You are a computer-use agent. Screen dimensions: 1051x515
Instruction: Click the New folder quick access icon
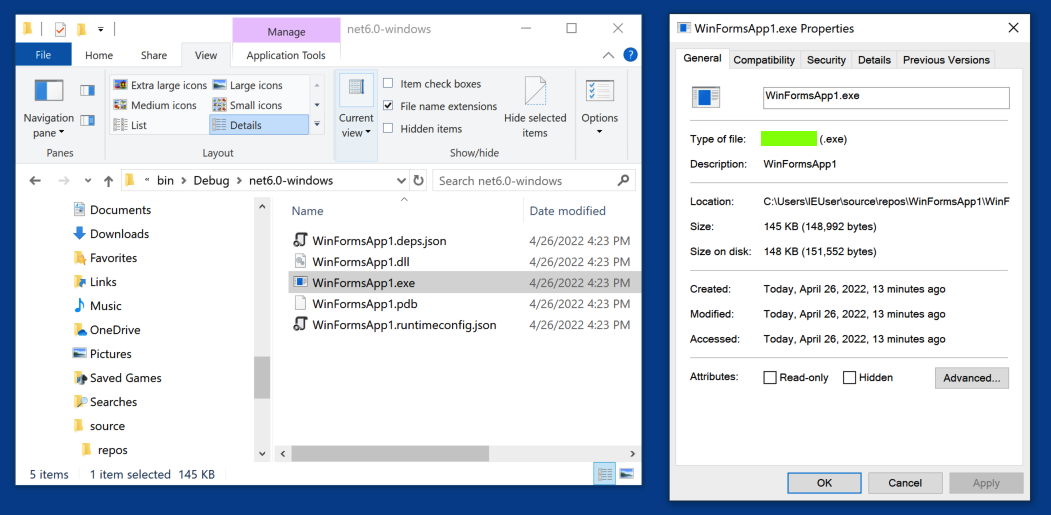[82, 30]
